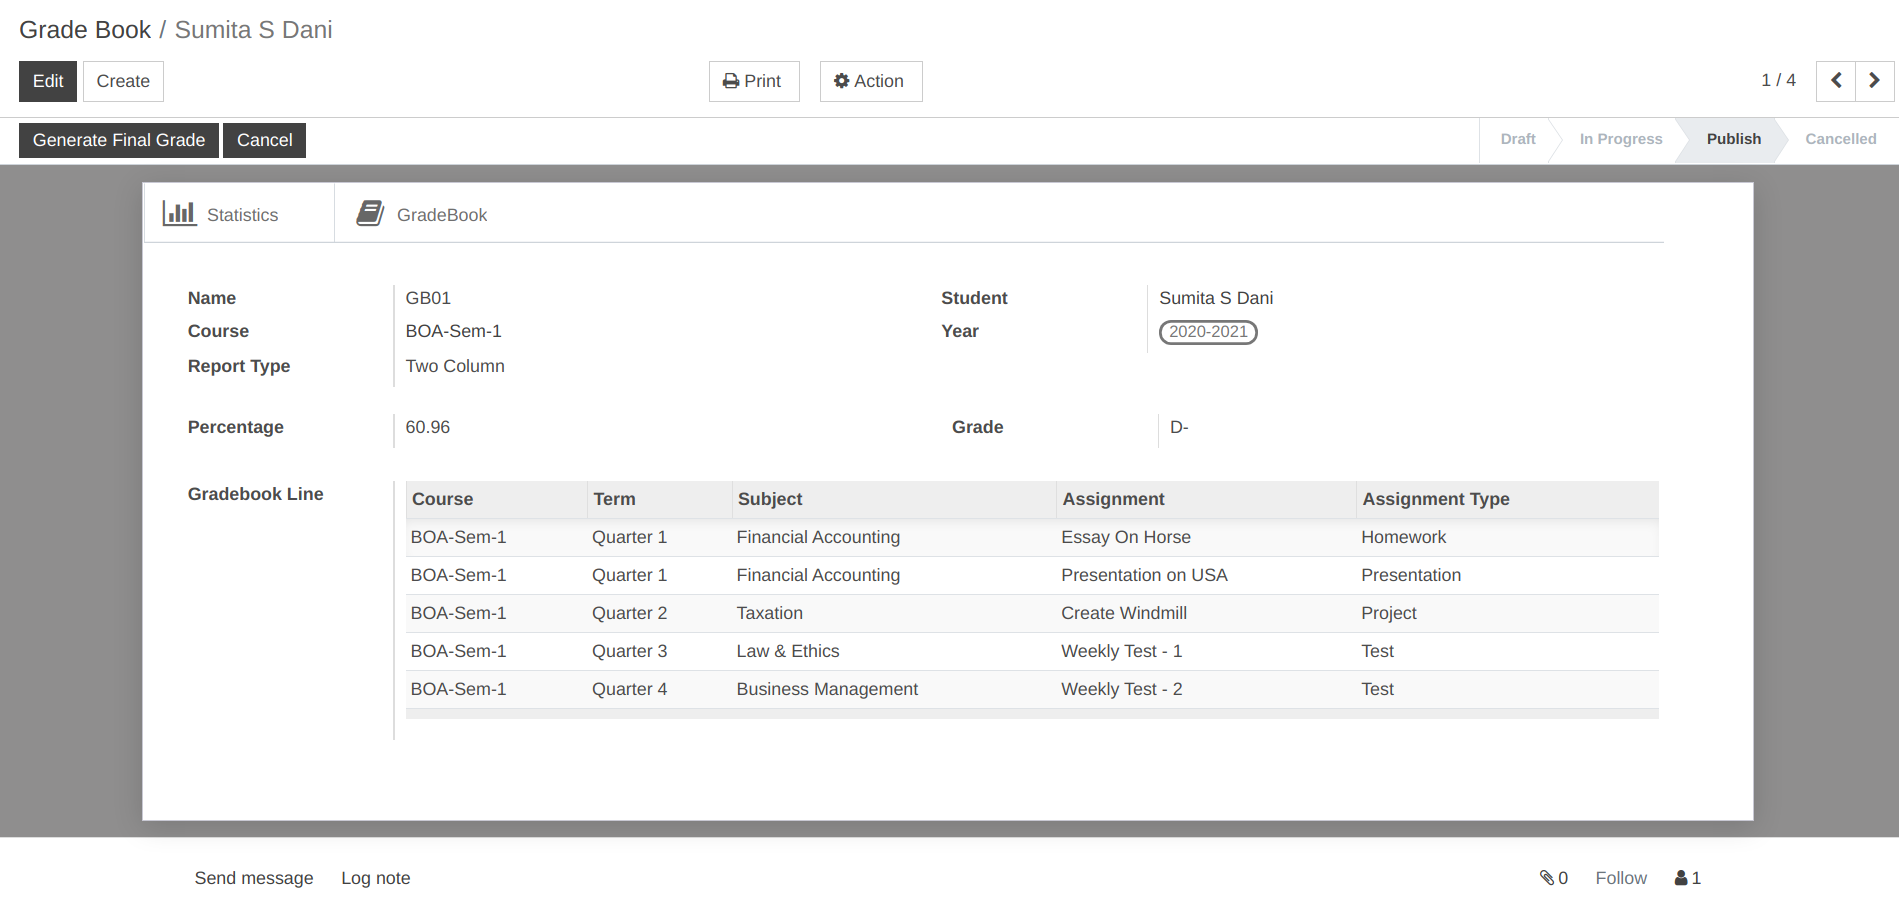Click the GradeBook book icon
The width and height of the screenshot is (1899, 909).
370,213
